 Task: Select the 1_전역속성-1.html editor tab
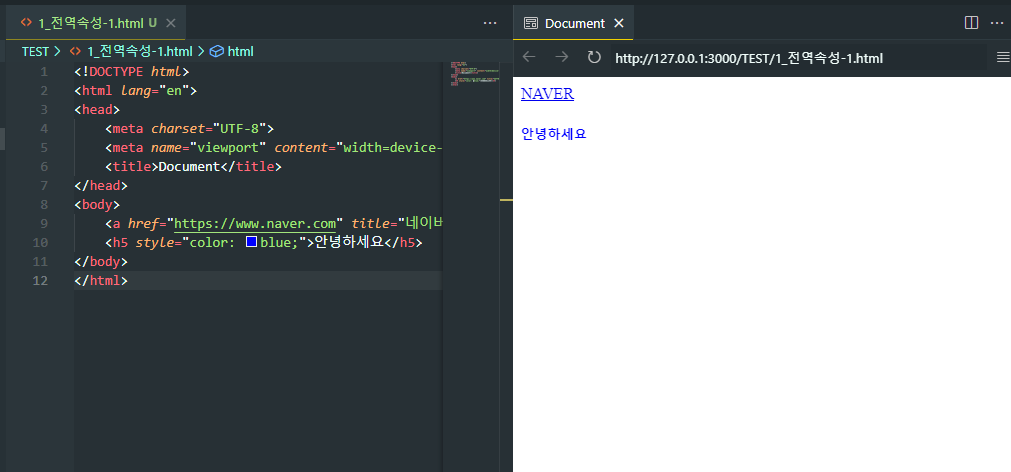[x=96, y=23]
